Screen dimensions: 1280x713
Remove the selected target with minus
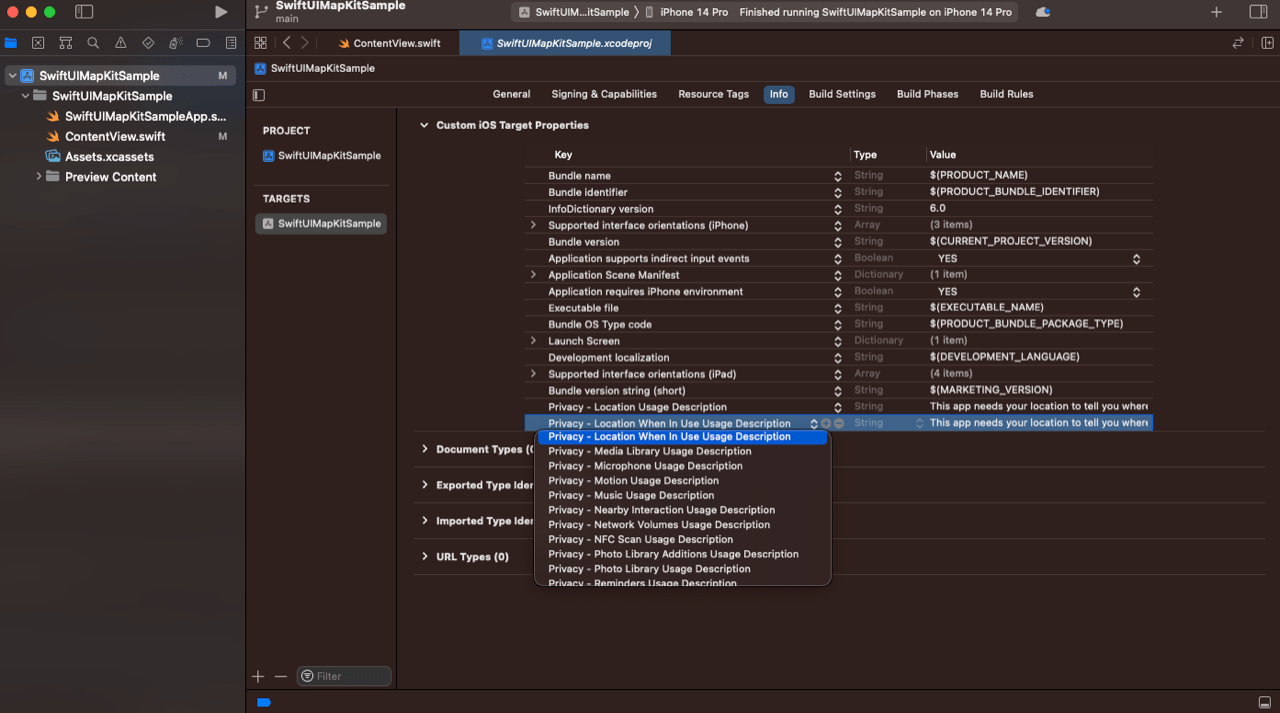pos(281,677)
